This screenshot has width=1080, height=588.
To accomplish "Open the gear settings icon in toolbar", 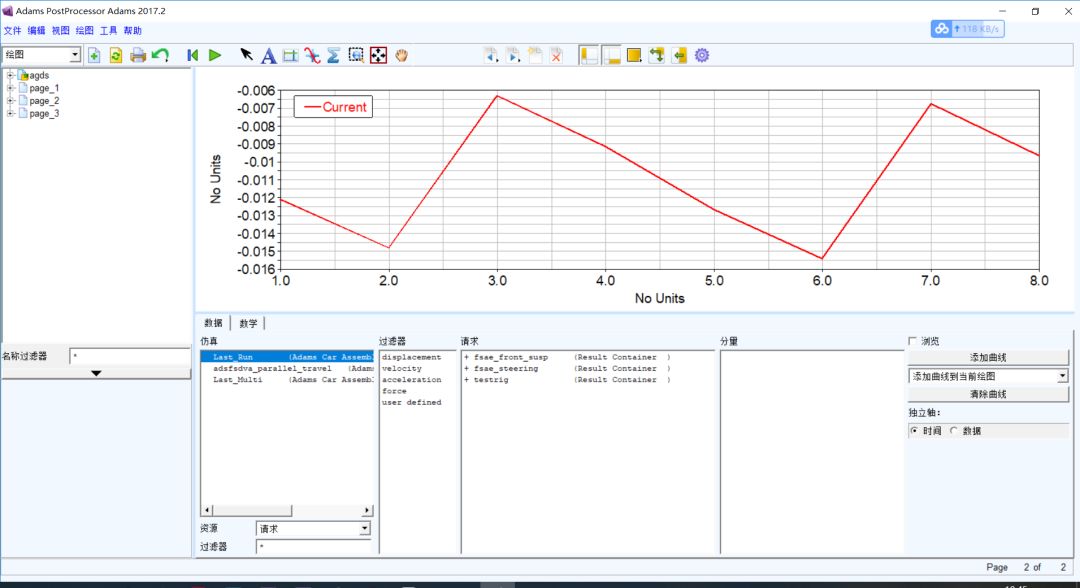I will click(x=702, y=55).
